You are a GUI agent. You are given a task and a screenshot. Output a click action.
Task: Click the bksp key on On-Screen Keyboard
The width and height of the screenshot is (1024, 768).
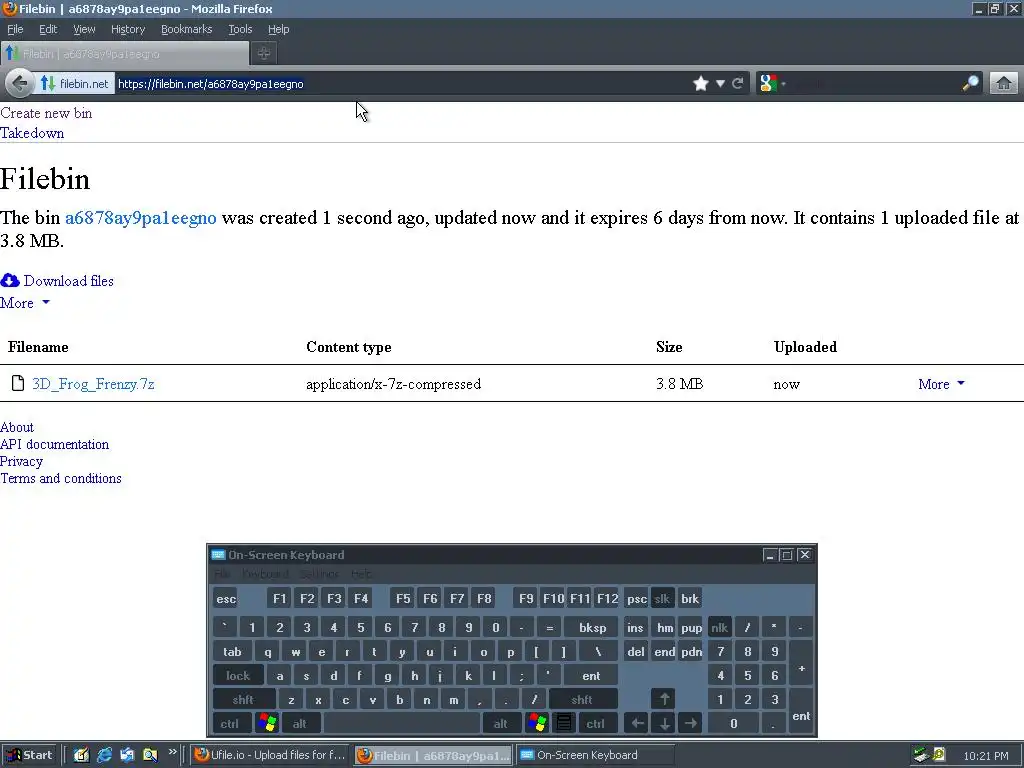coord(592,628)
